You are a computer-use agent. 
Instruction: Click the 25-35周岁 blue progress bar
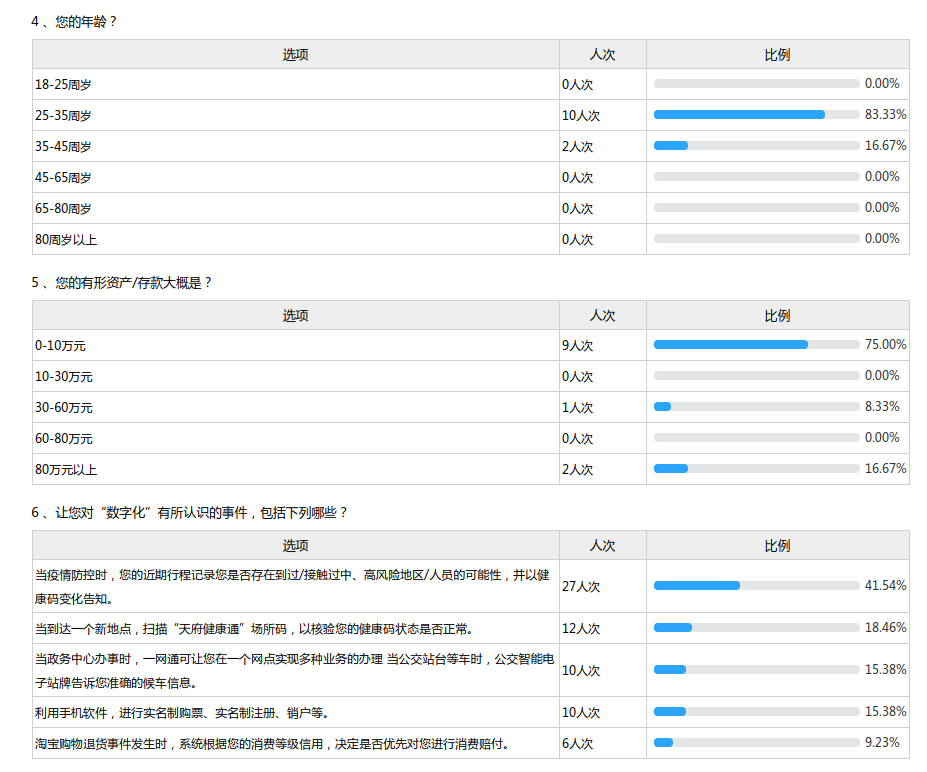[739, 115]
